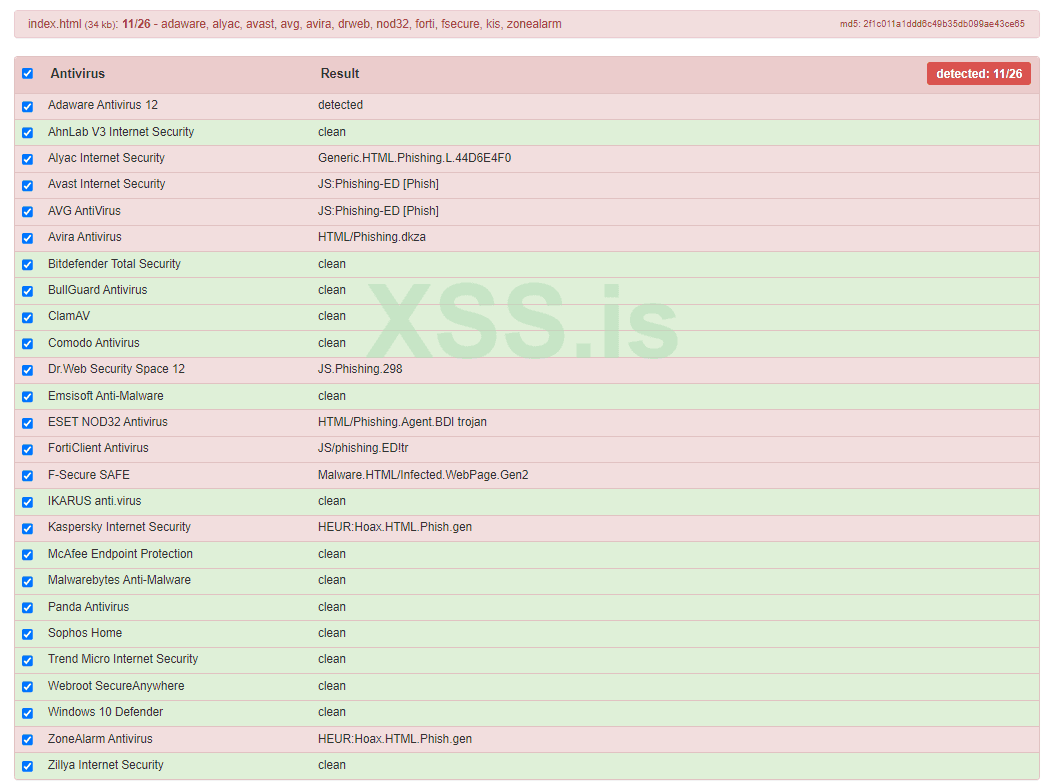
Task: Click the 'clean' result for AhnLab V3
Action: click(332, 132)
